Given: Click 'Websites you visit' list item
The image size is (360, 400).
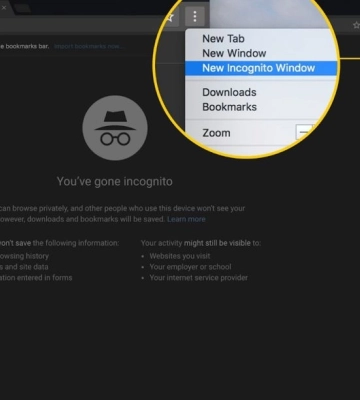Looking at the screenshot, I should click(180, 256).
